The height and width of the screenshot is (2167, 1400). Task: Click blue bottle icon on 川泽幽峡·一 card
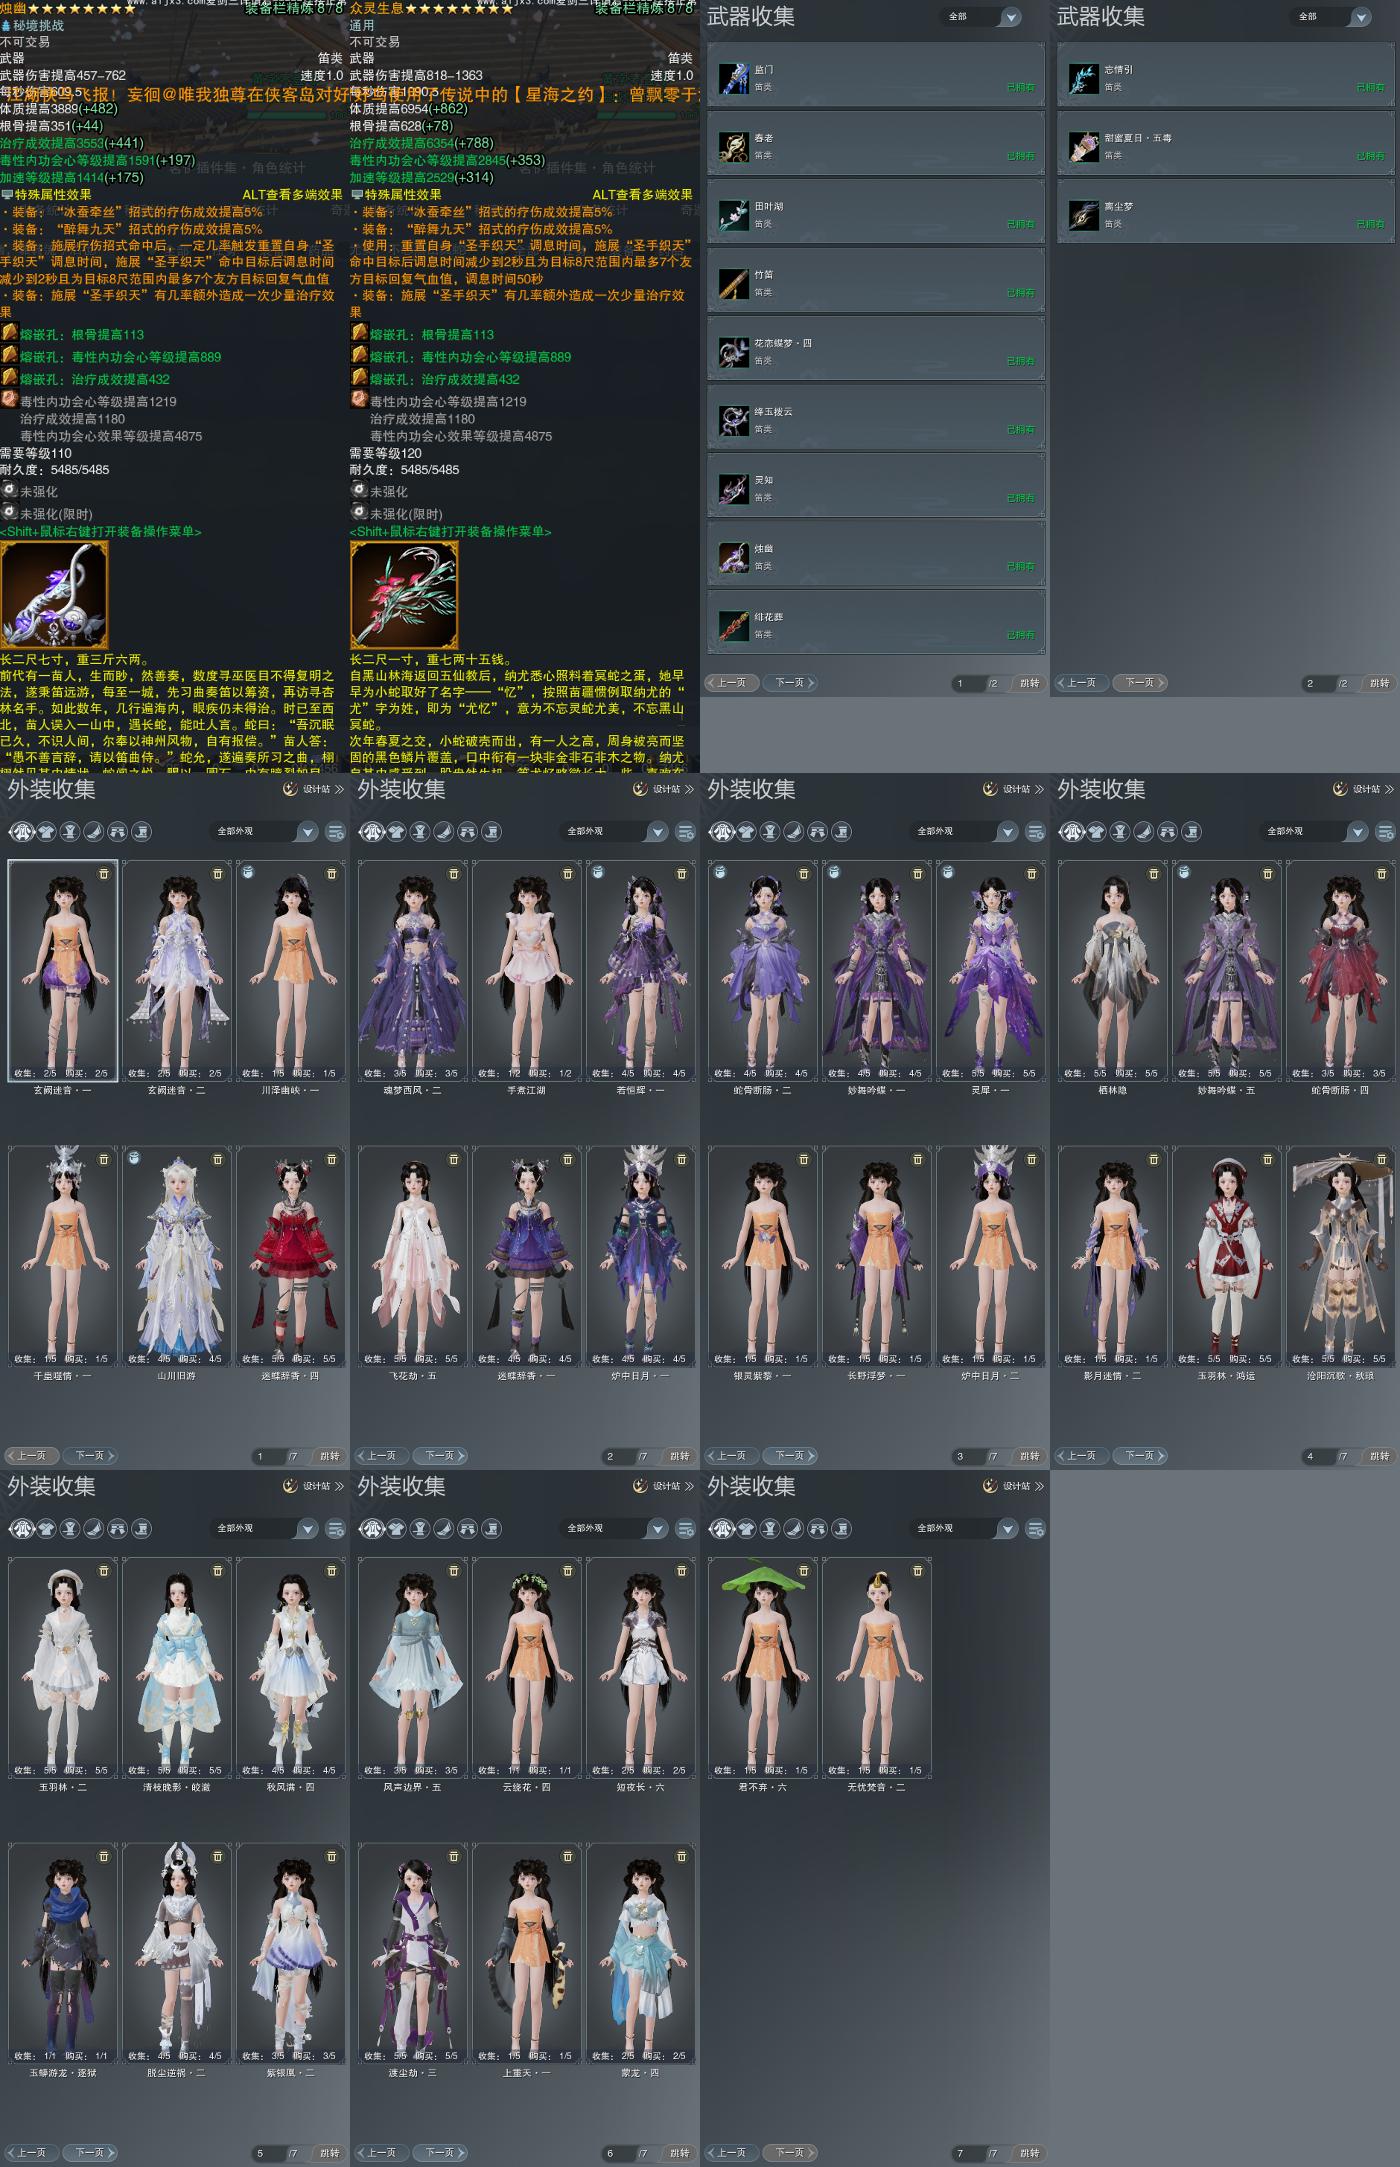click(x=249, y=873)
